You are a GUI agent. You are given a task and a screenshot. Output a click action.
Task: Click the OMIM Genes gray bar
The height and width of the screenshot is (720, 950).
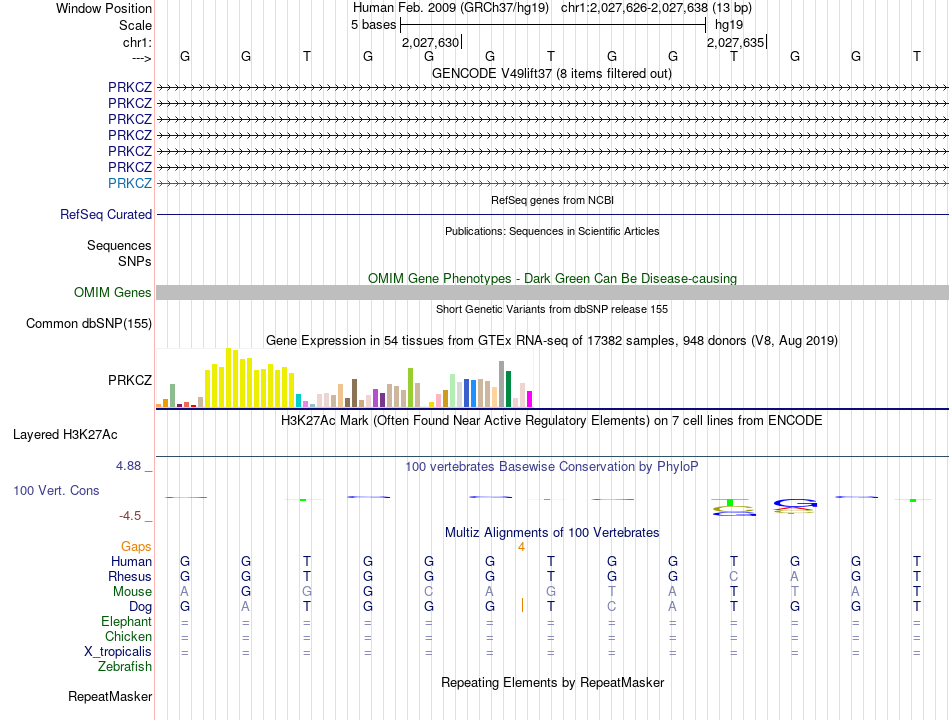click(x=552, y=293)
